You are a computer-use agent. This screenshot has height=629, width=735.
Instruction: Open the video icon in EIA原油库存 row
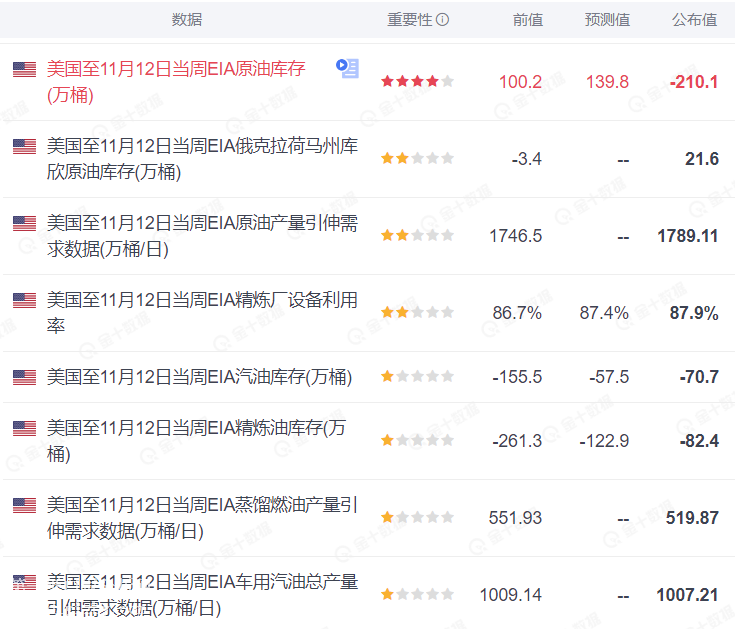click(347, 68)
